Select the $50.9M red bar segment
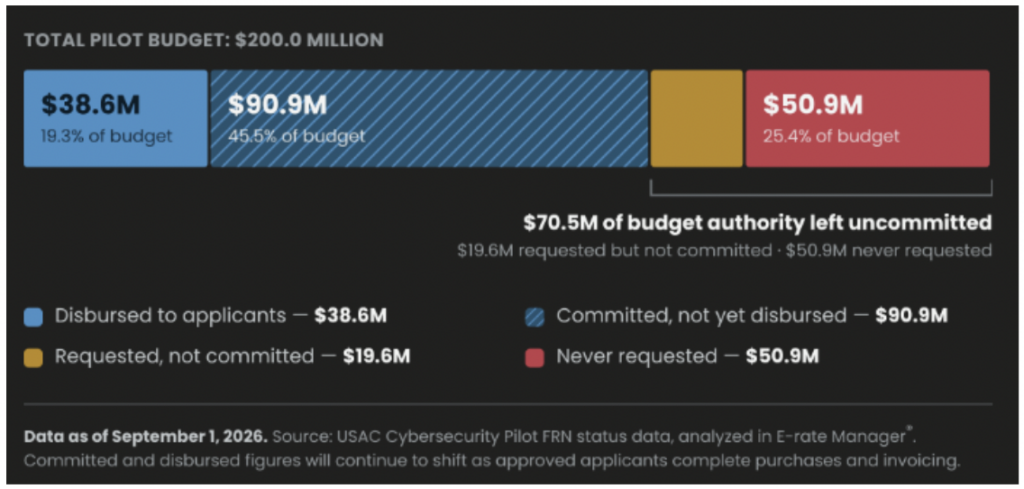 click(x=867, y=119)
